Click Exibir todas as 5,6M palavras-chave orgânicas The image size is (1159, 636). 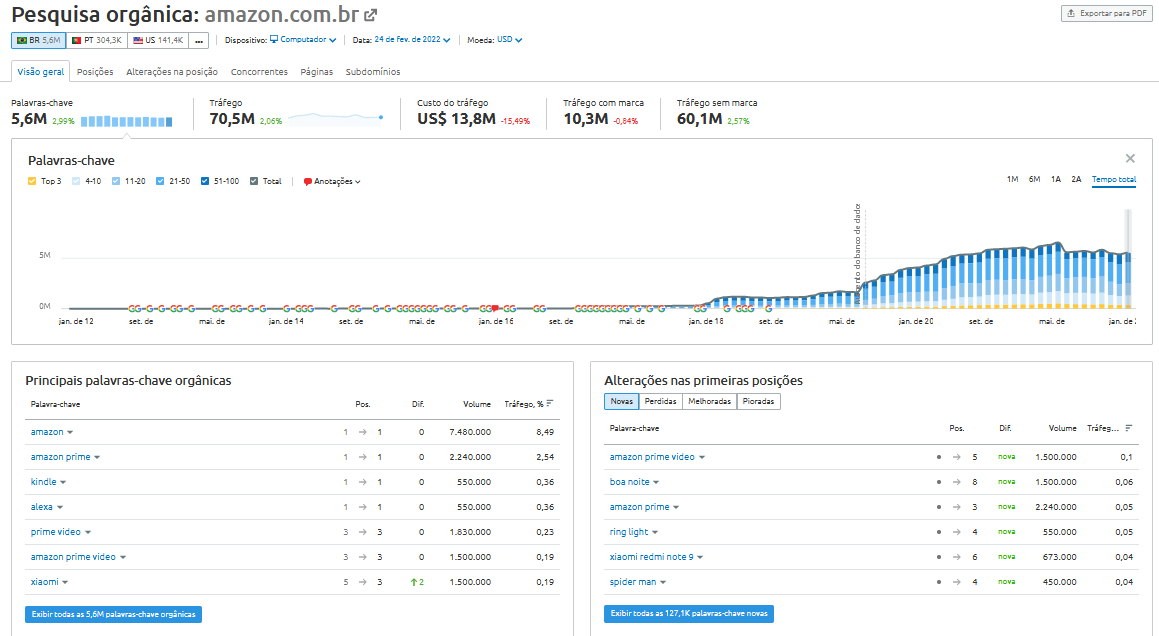click(x=113, y=613)
